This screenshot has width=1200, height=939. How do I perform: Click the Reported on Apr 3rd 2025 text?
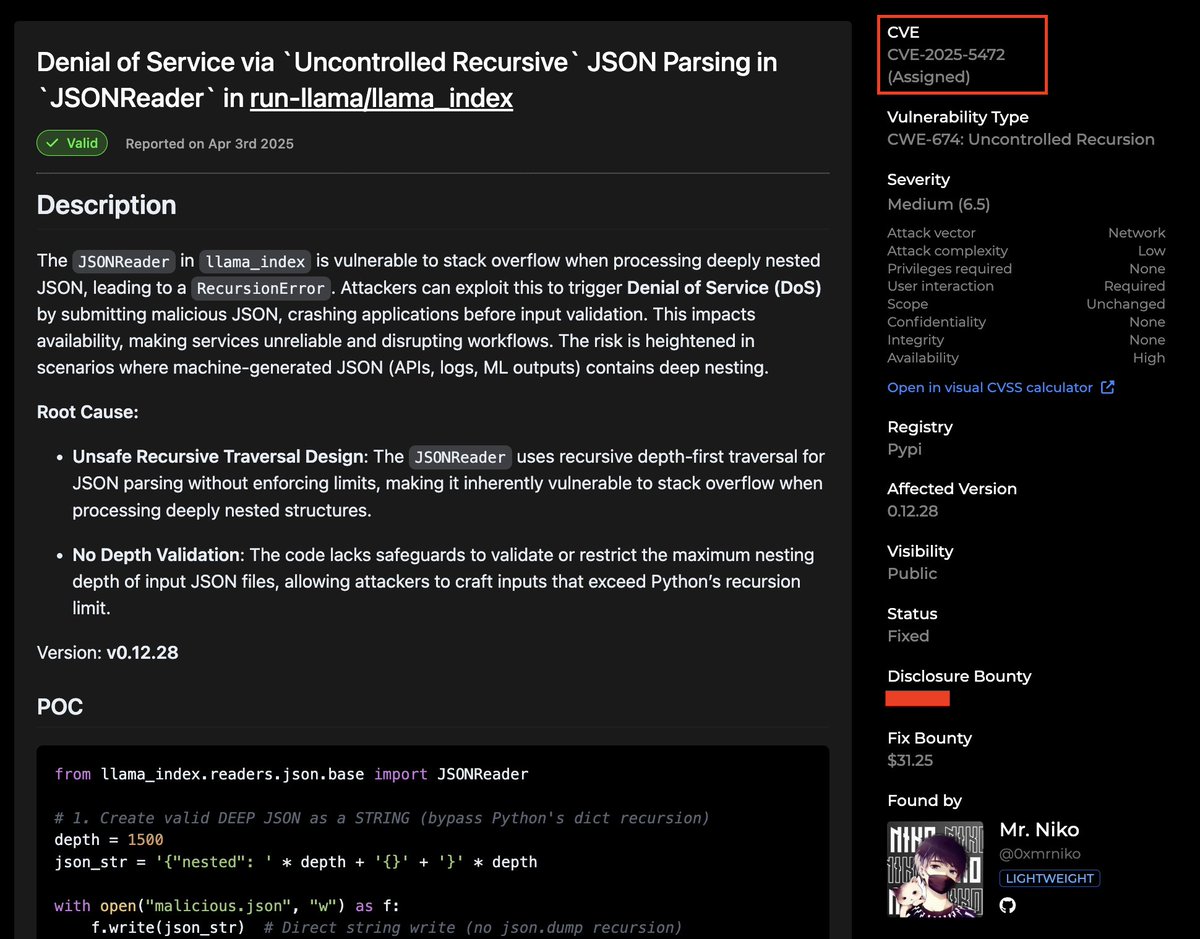tap(209, 143)
